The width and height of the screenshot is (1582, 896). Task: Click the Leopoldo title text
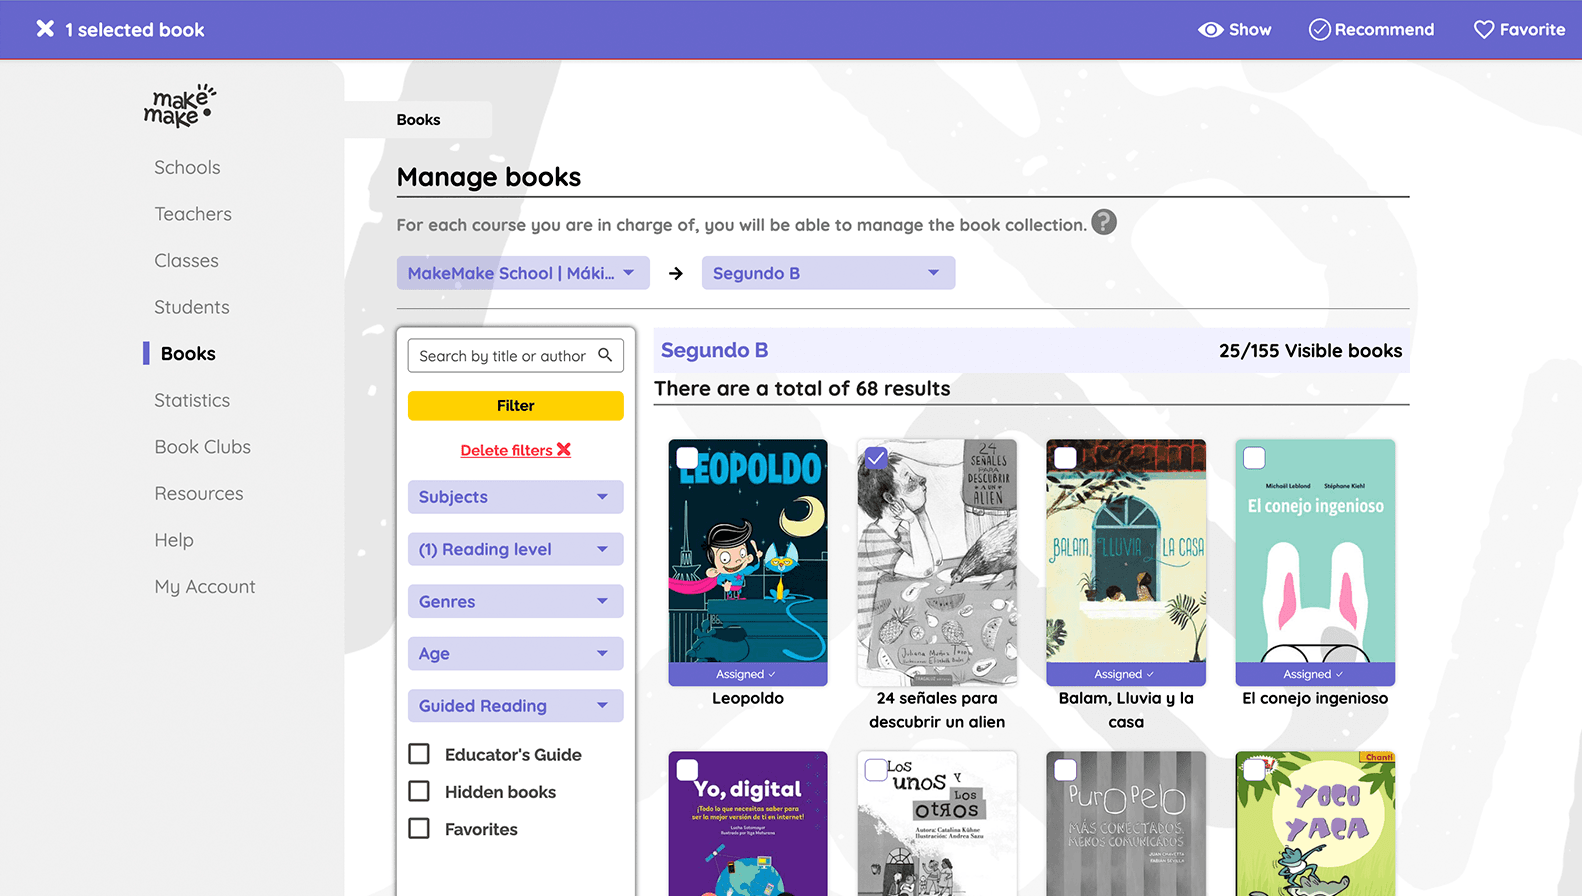tap(748, 698)
